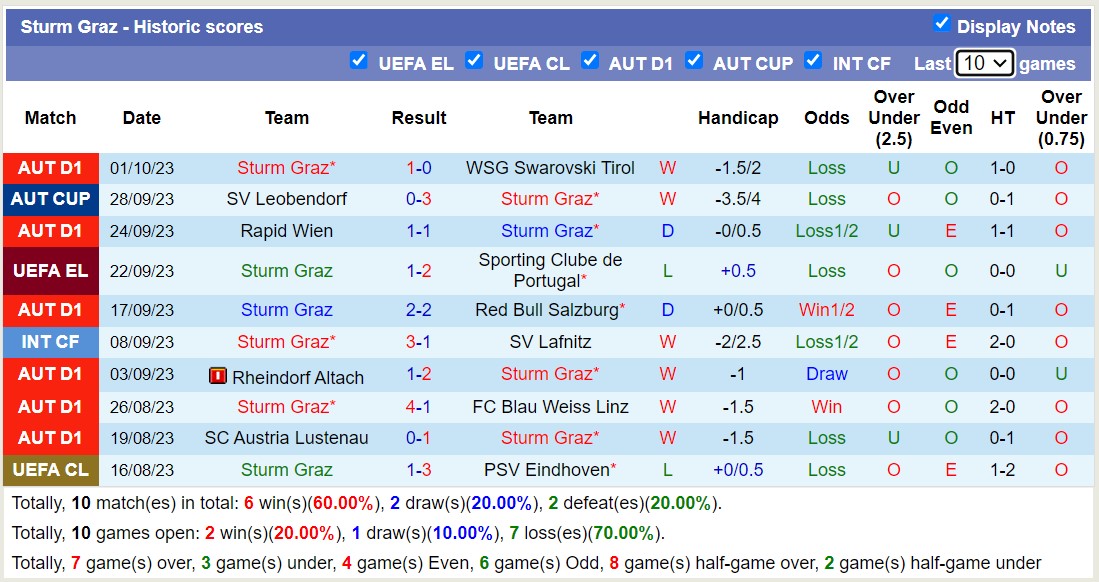Select the AUT CUP league label
The image size is (1099, 582).
(50, 199)
